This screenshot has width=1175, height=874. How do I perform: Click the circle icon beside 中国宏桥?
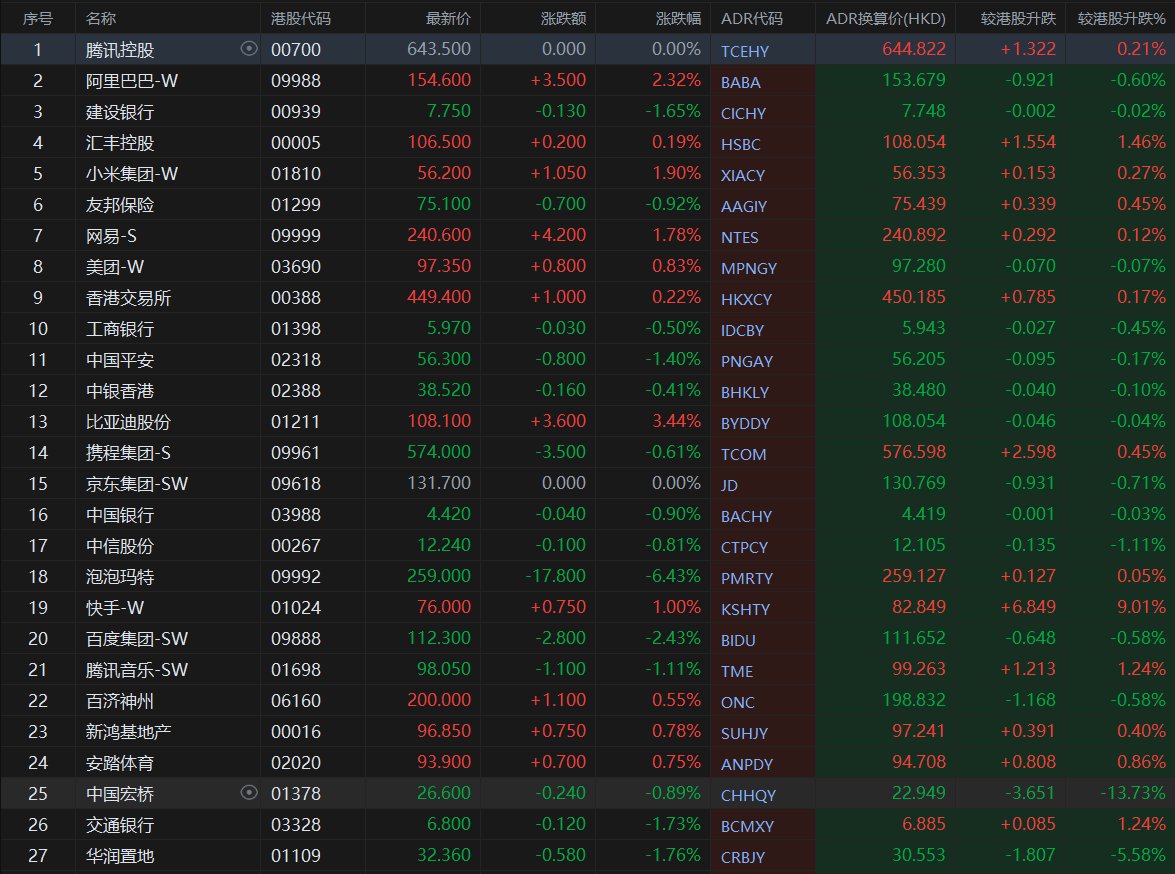click(249, 793)
